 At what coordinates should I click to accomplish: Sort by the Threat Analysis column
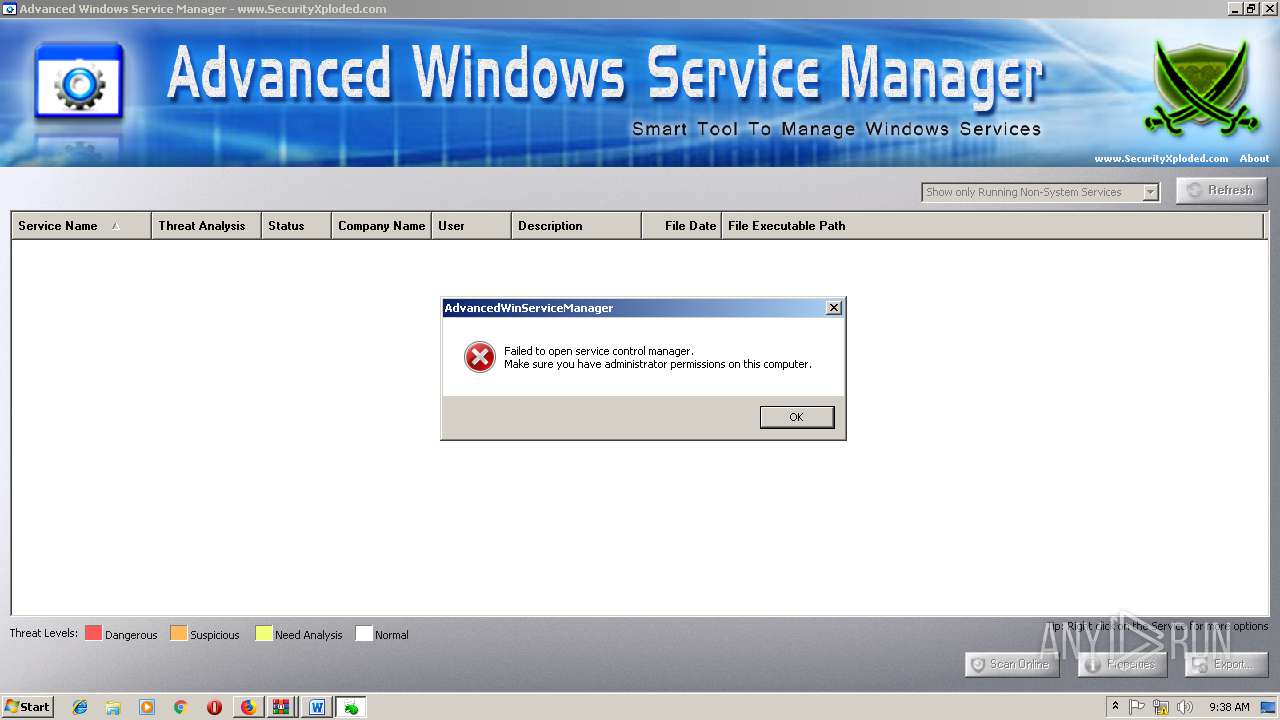206,226
